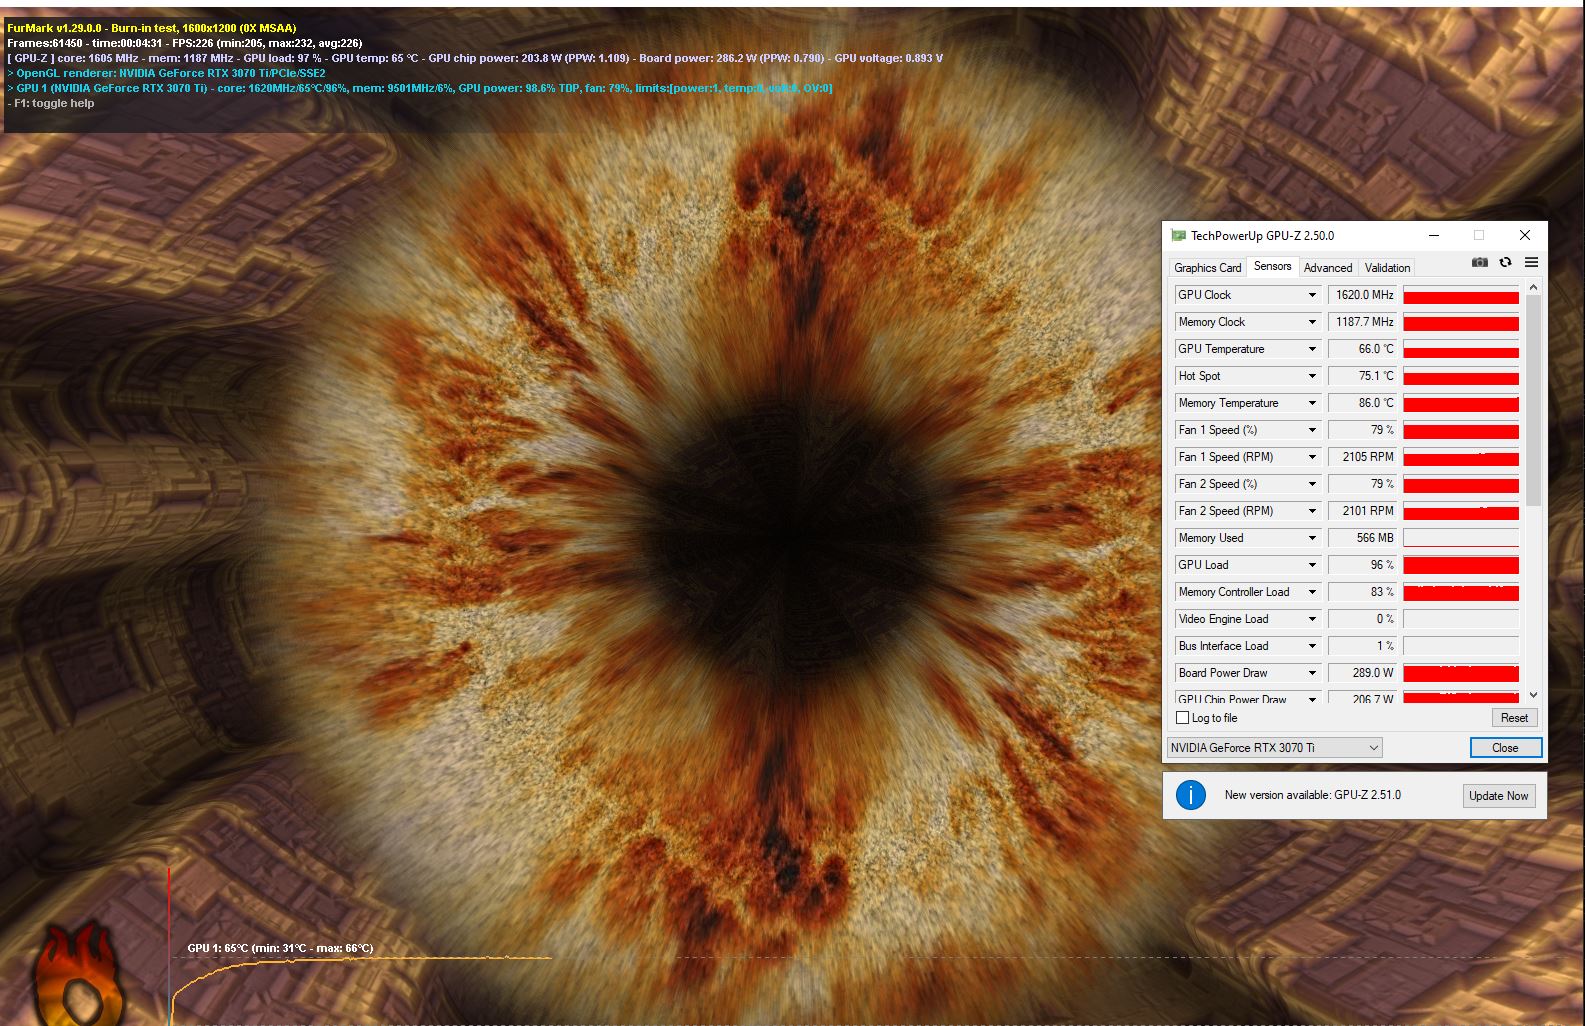
Task: Click the GPU-Z title bar app icon
Action: coord(1178,236)
